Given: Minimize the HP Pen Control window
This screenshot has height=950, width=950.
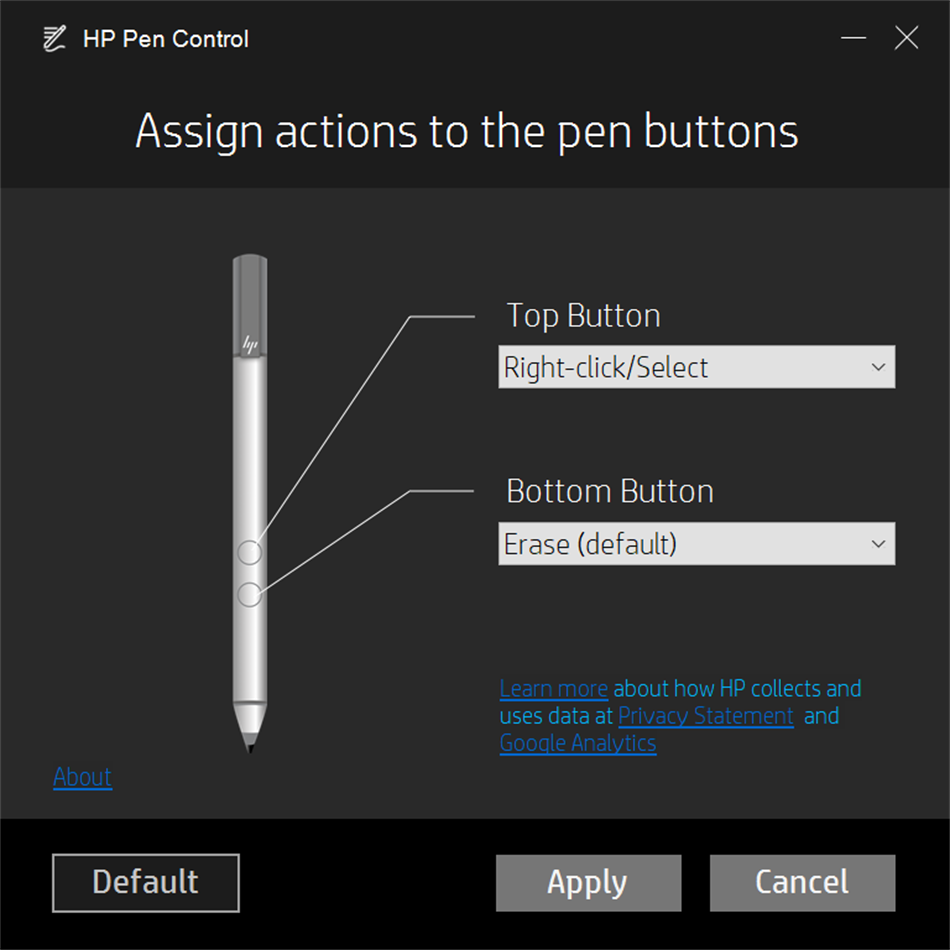Looking at the screenshot, I should (853, 39).
